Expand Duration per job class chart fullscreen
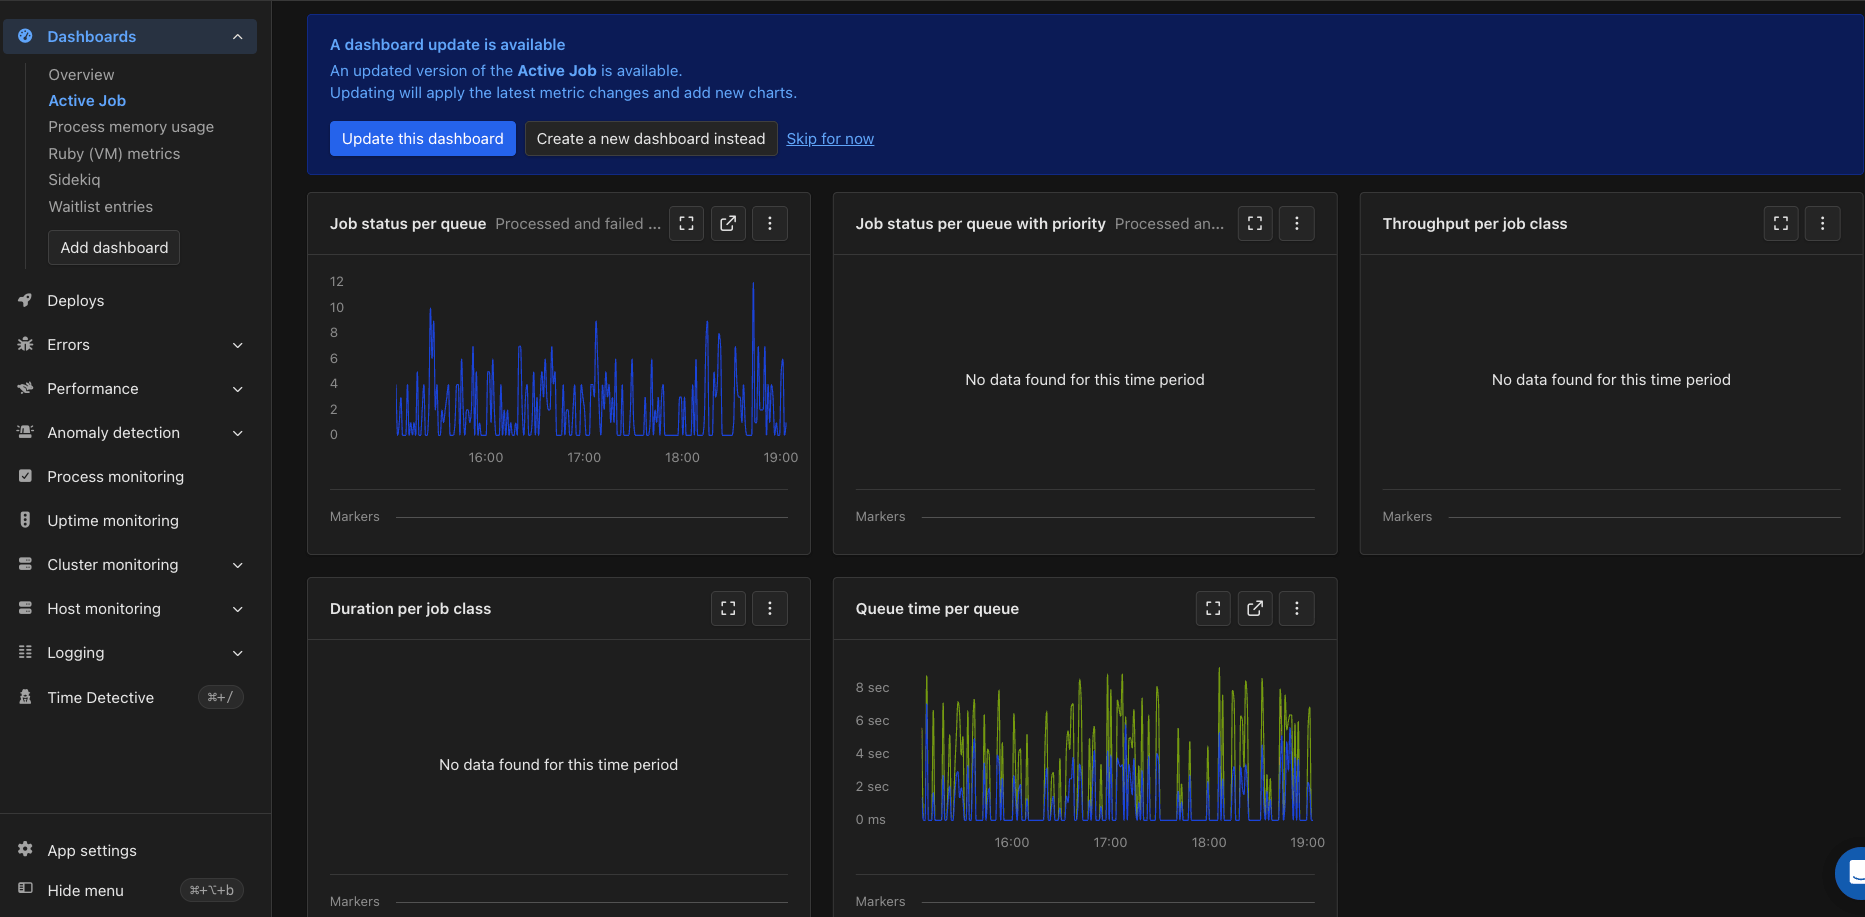 click(728, 608)
